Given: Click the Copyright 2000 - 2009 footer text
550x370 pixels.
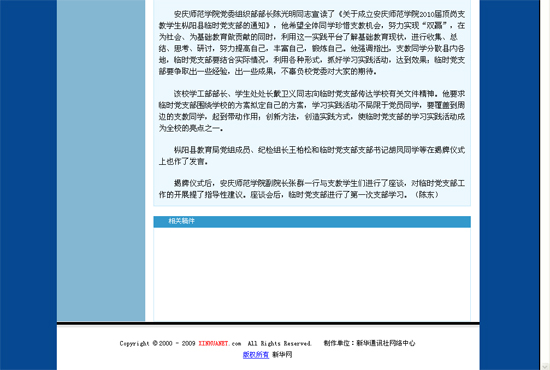Looking at the screenshot, I should pos(157,343).
